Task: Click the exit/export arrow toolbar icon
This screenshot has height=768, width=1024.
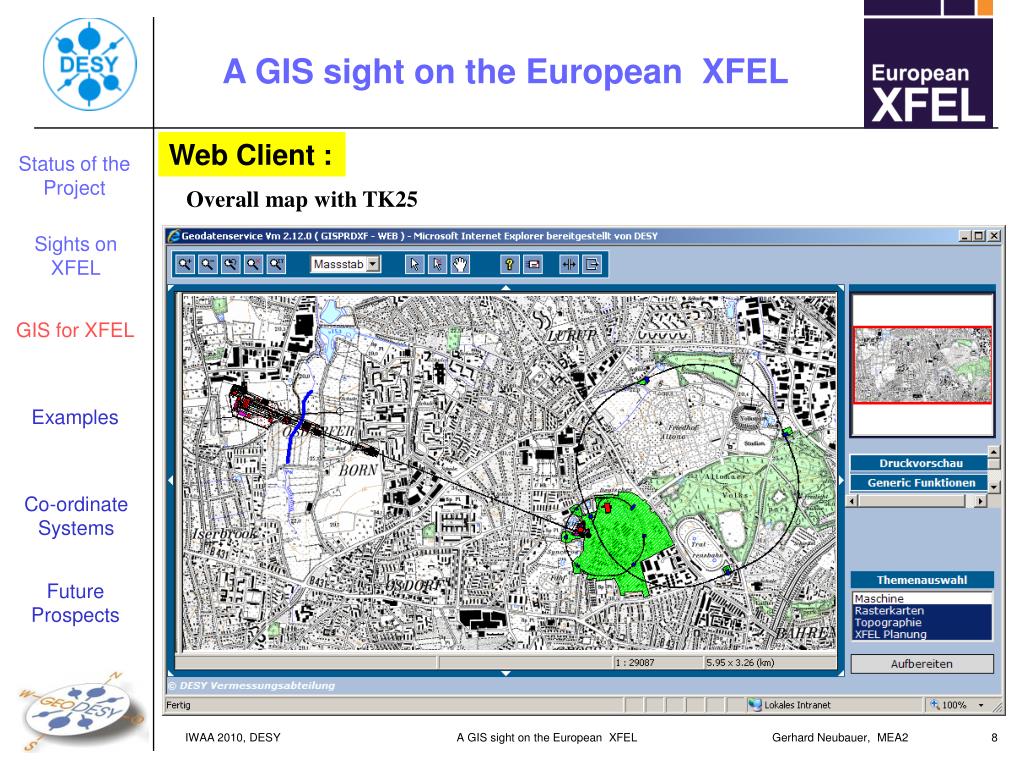Action: [x=592, y=264]
